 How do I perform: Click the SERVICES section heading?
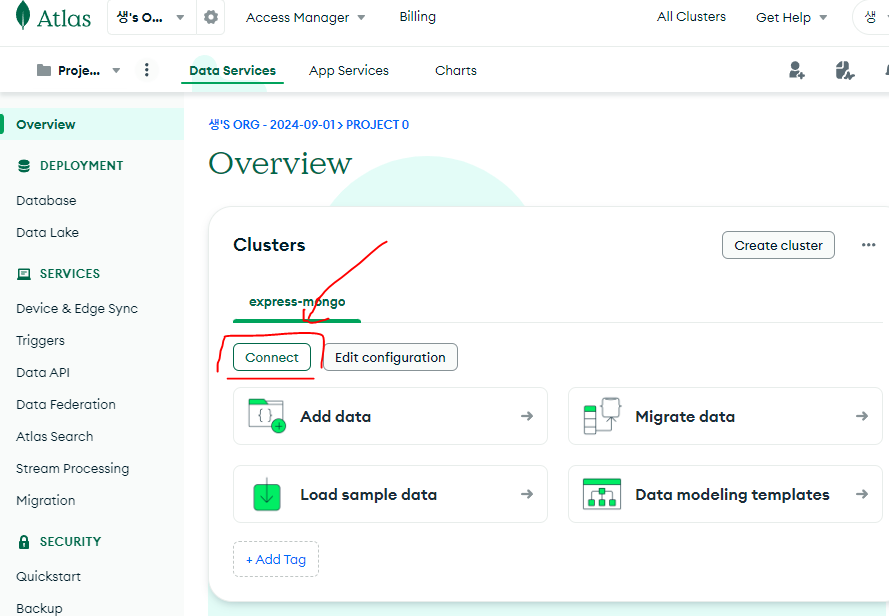click(x=70, y=274)
